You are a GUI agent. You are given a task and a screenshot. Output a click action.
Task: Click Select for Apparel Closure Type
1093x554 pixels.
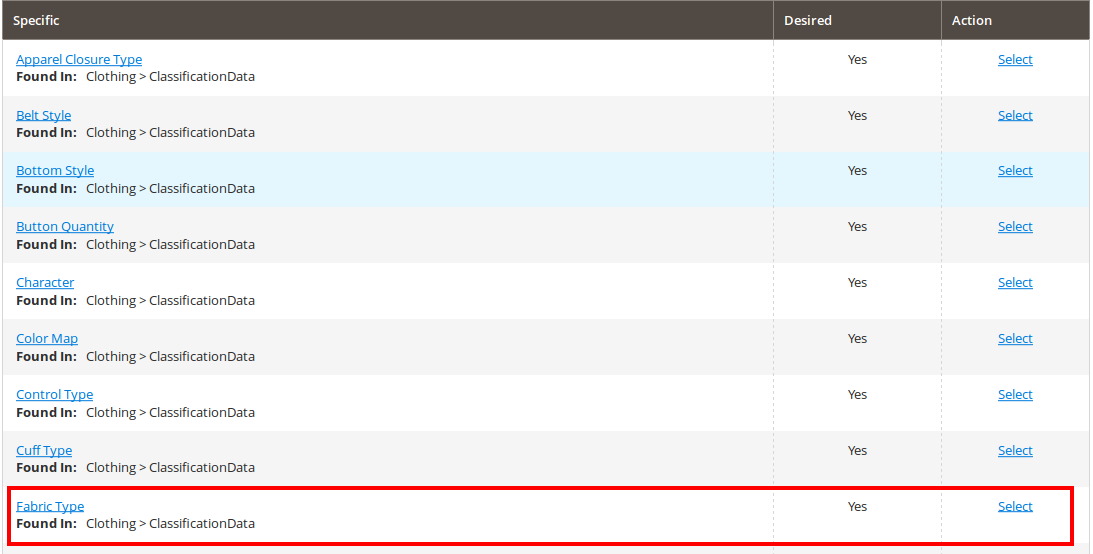[1014, 60]
